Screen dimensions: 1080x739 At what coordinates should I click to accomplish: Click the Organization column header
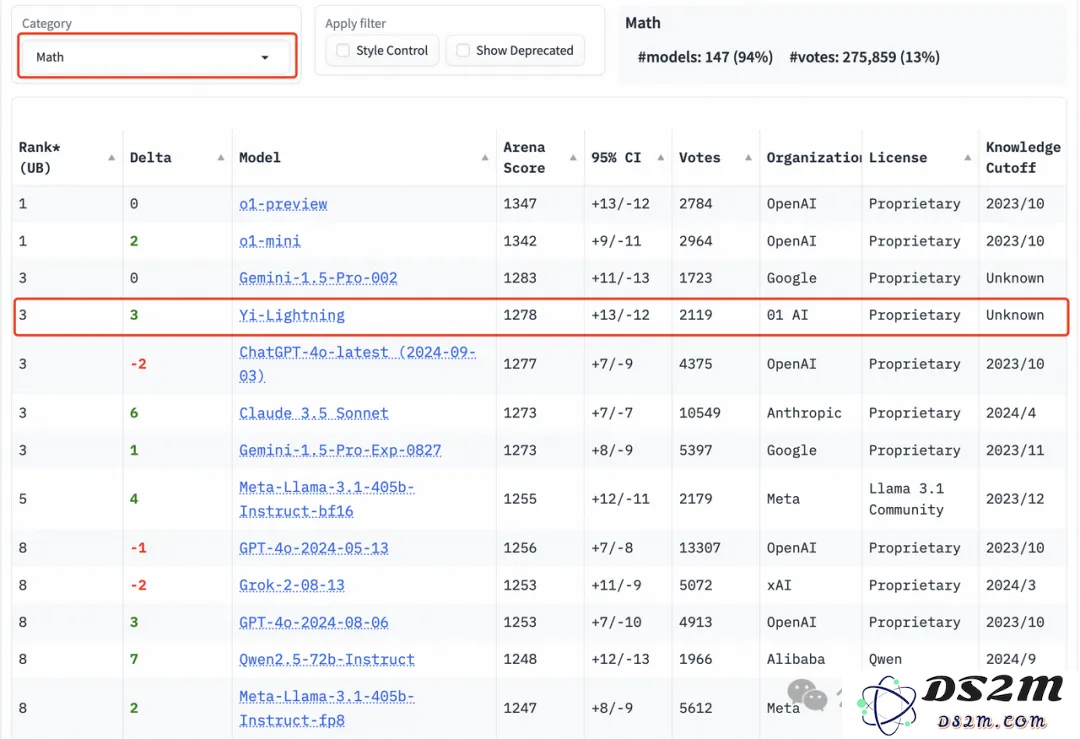(813, 158)
